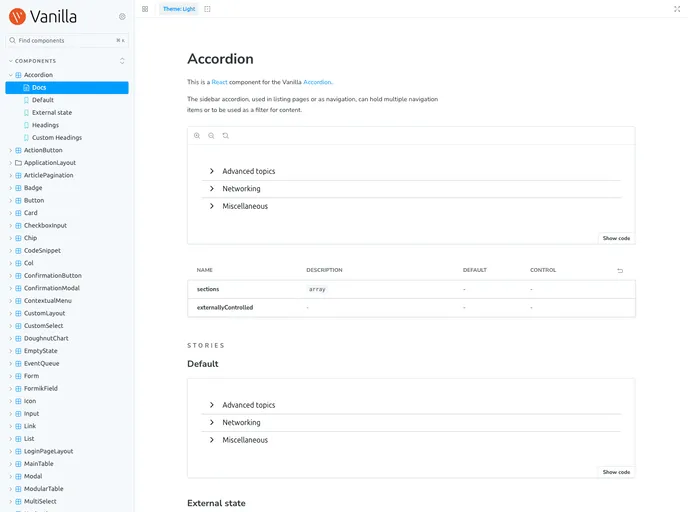Click the EmptyState component icon
Screen dimensions: 688x512
click(18, 351)
